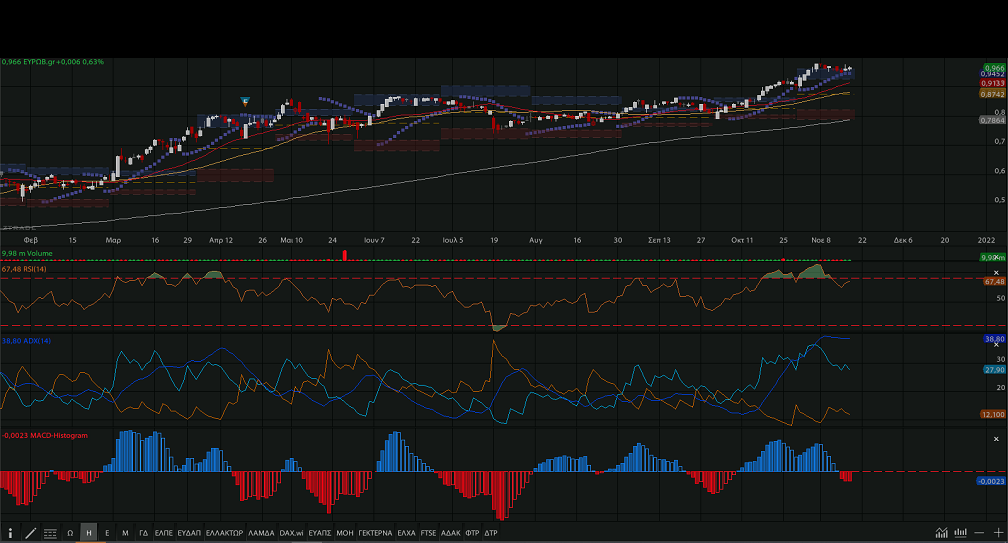Open the chart indicators icon

pyautogui.click(x=941, y=533)
